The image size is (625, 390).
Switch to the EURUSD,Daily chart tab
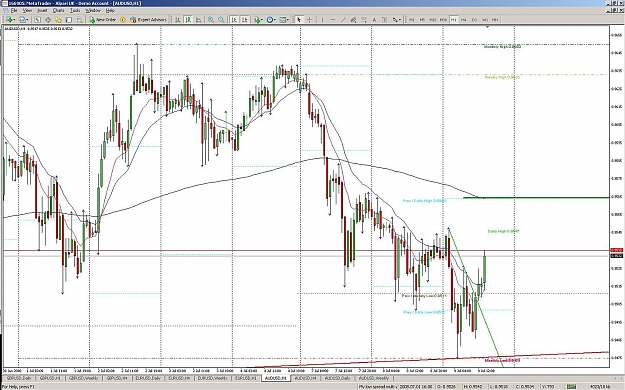pyautogui.click(x=149, y=378)
